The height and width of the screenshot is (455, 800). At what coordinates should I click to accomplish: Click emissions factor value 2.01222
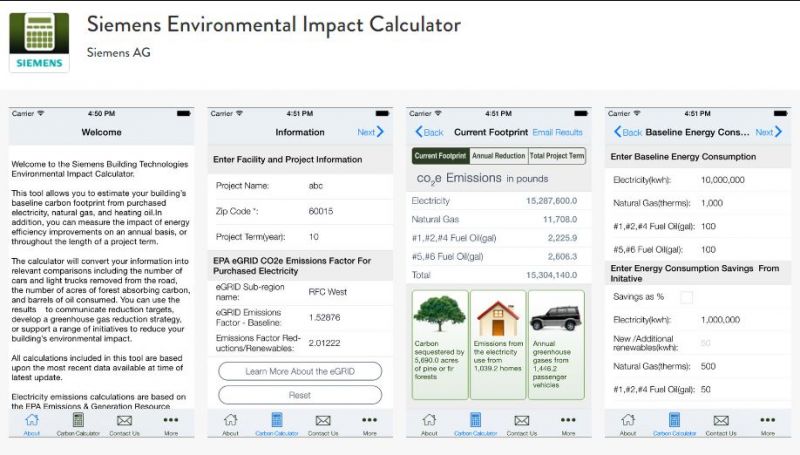[x=324, y=343]
